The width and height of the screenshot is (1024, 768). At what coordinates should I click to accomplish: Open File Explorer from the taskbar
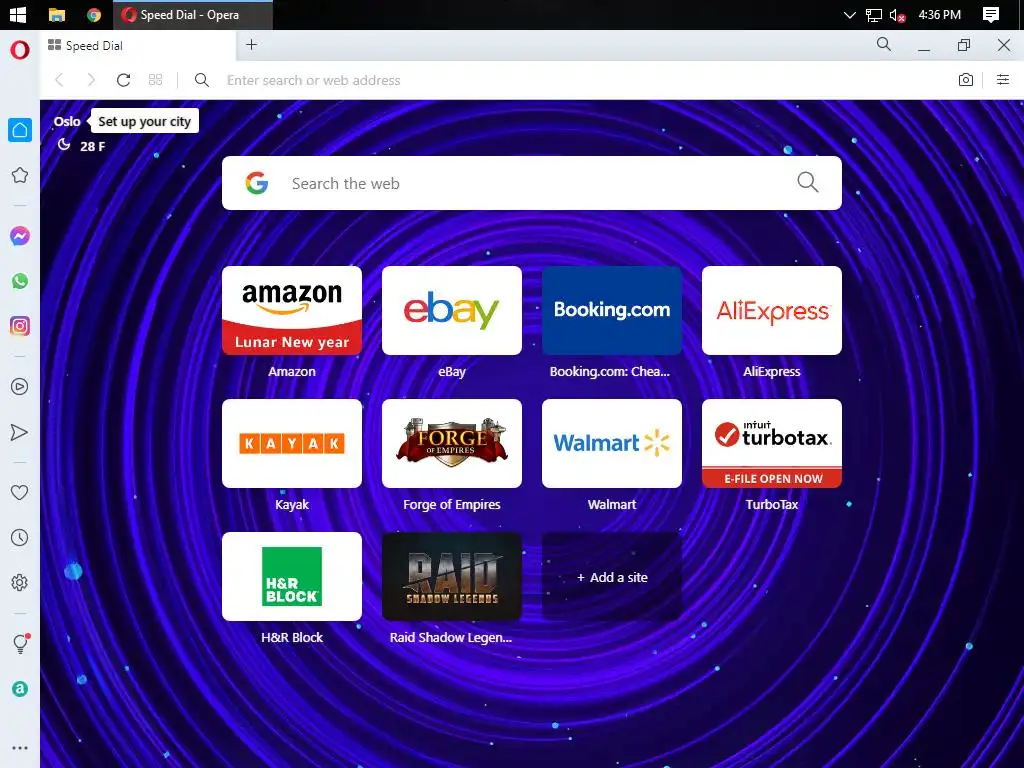pyautogui.click(x=57, y=14)
